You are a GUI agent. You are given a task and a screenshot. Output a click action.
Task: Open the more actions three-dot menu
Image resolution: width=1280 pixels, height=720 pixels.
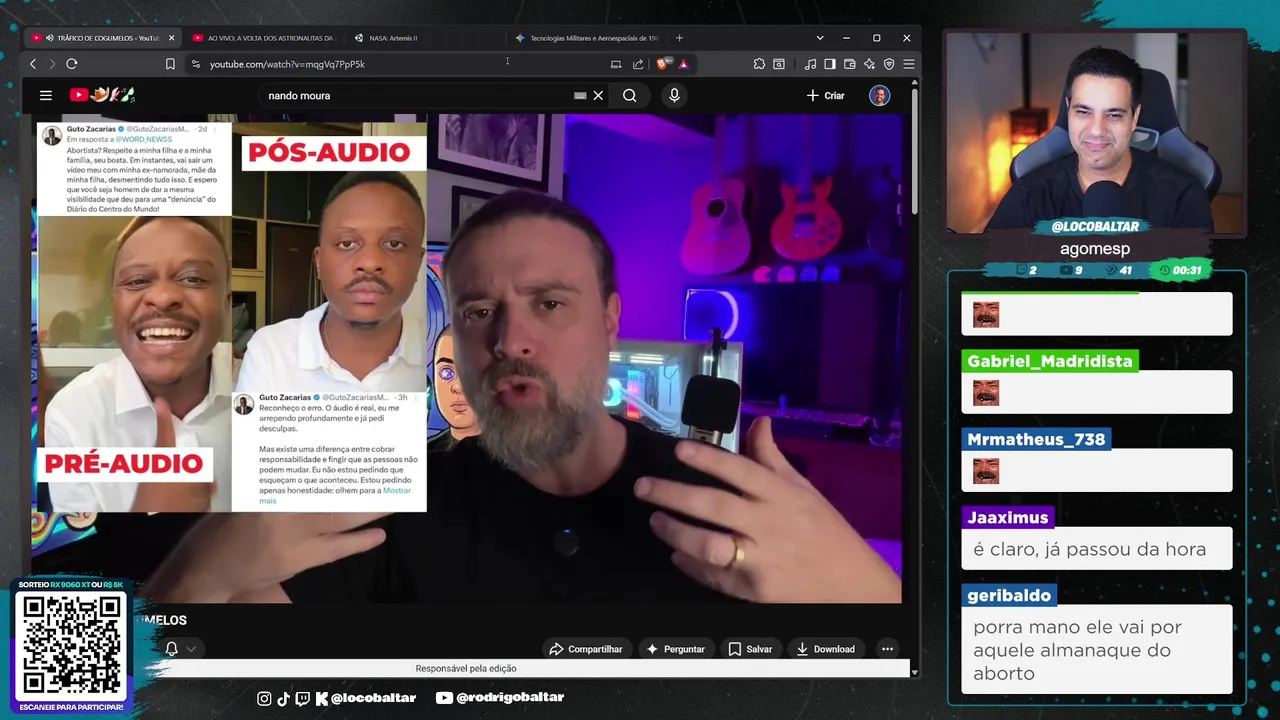point(887,649)
